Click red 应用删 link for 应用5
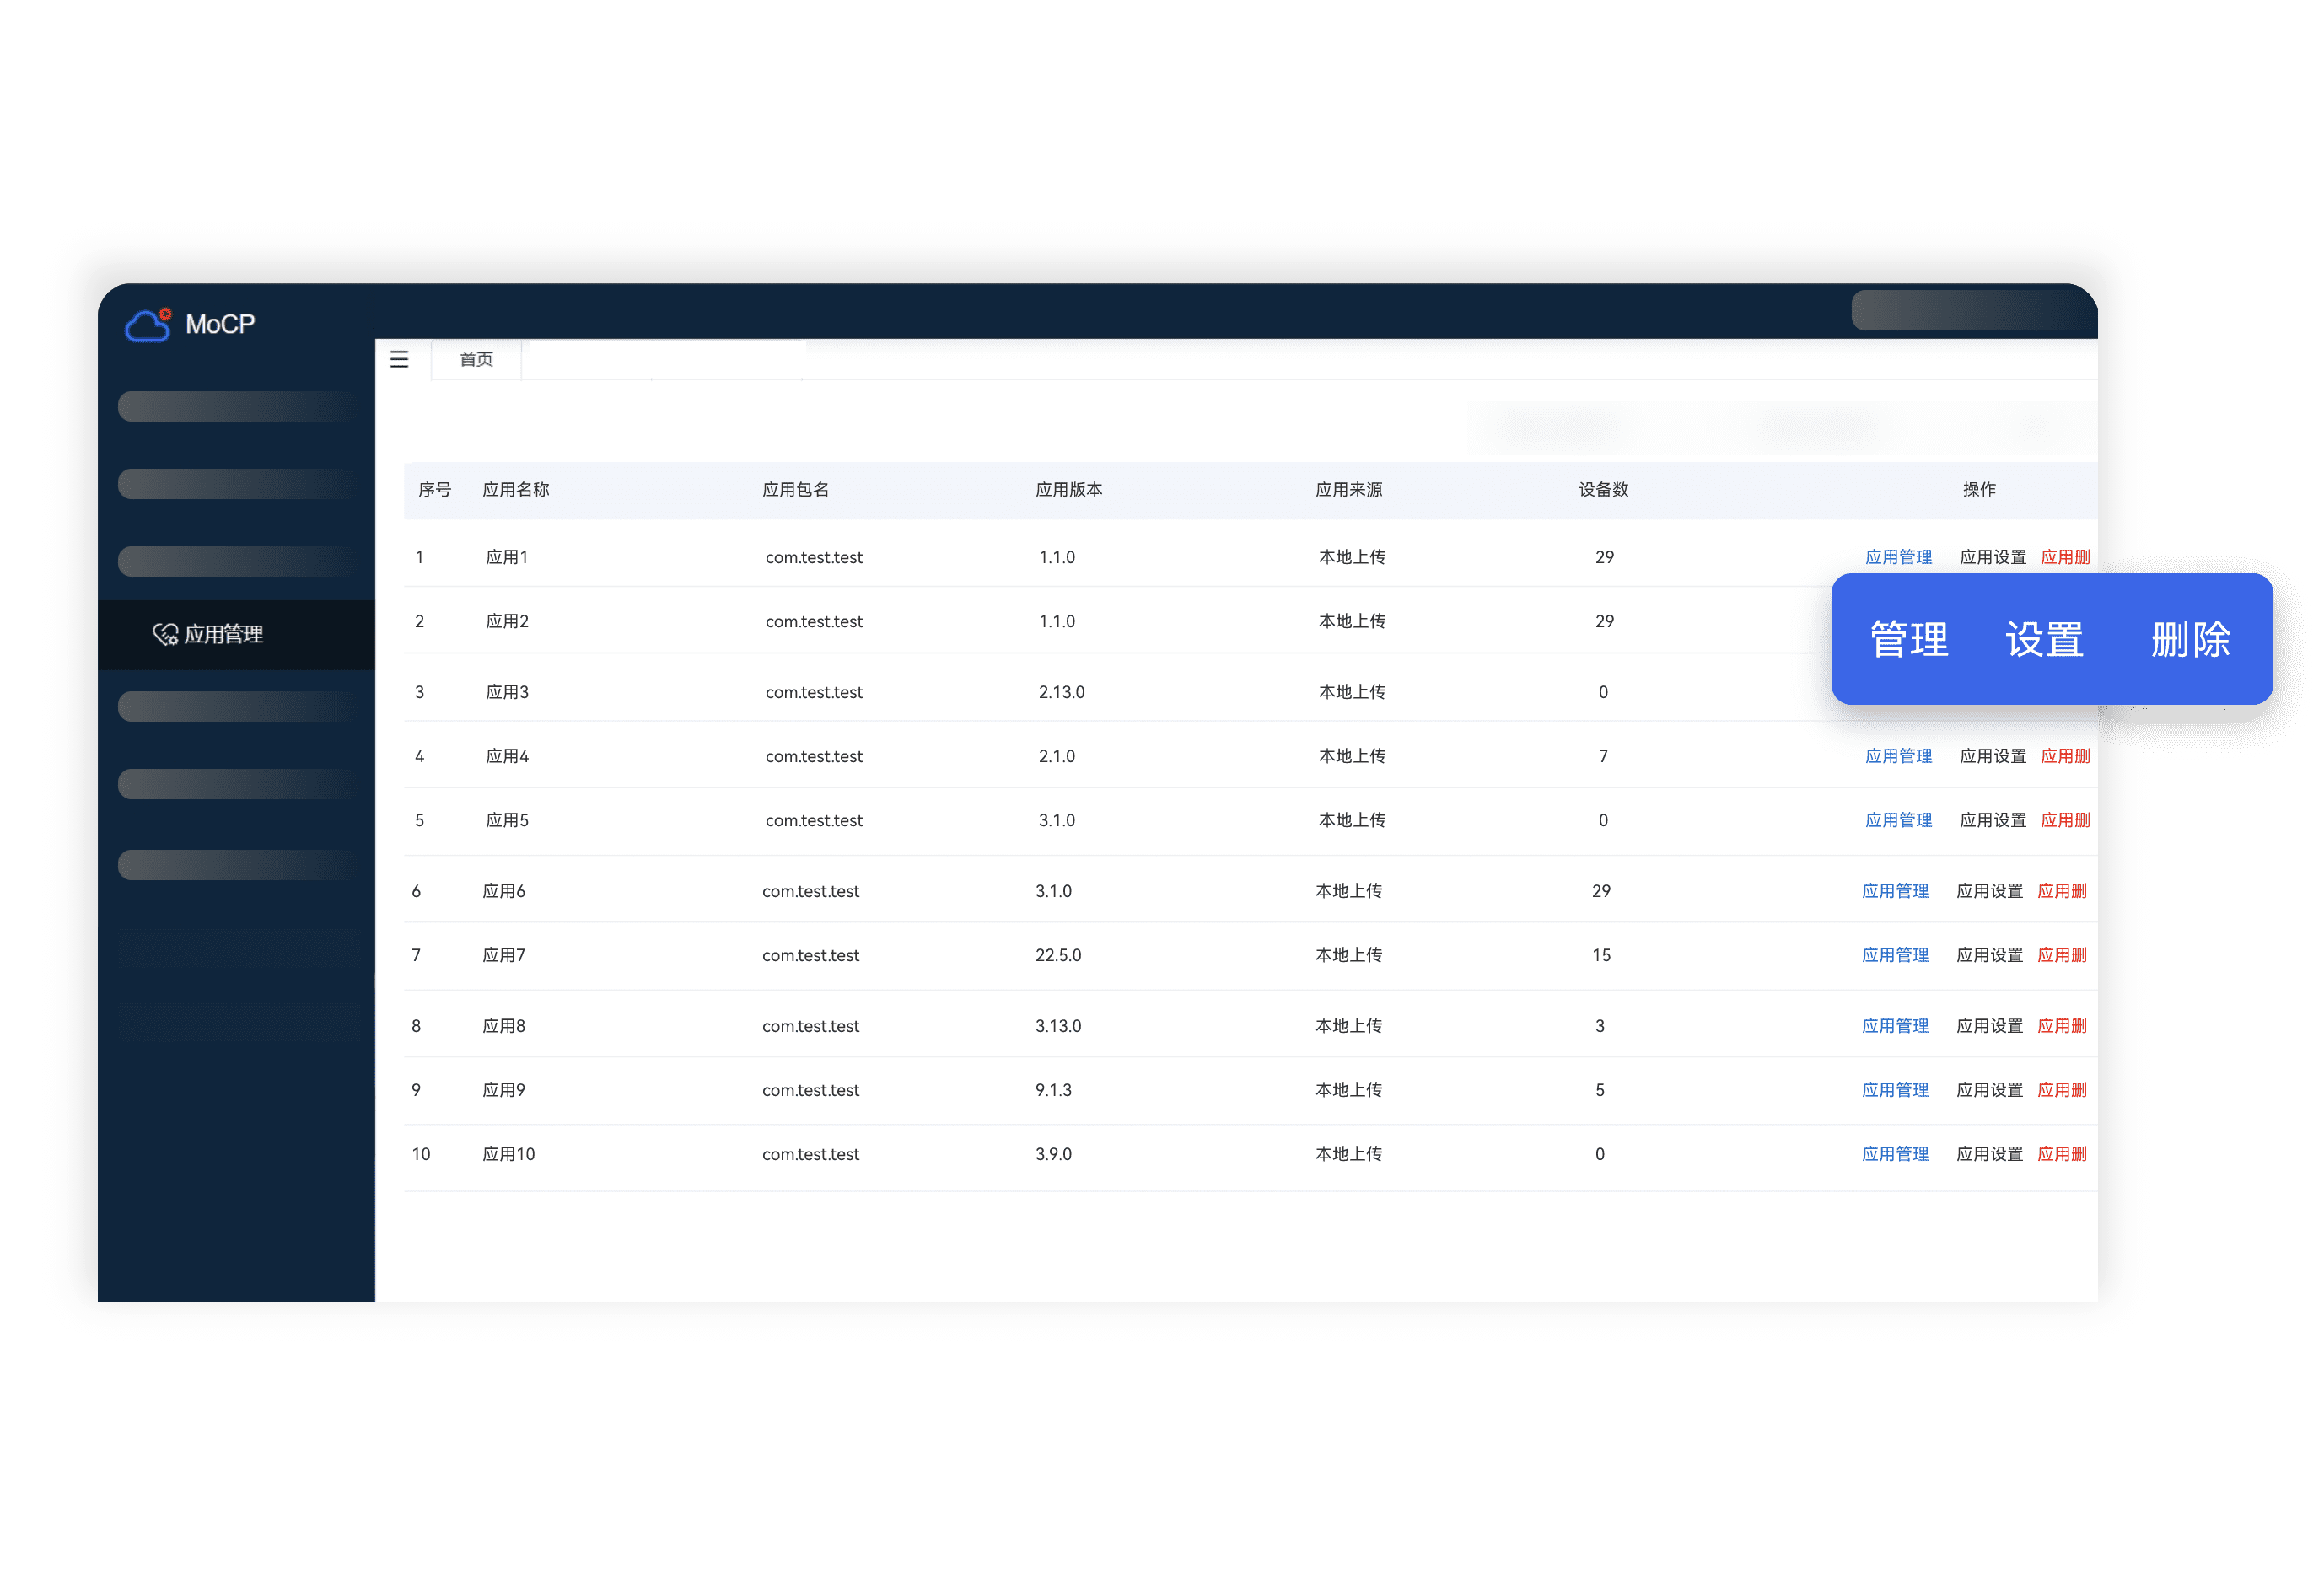Viewport: 2324px width, 1585px height. (x=2065, y=820)
